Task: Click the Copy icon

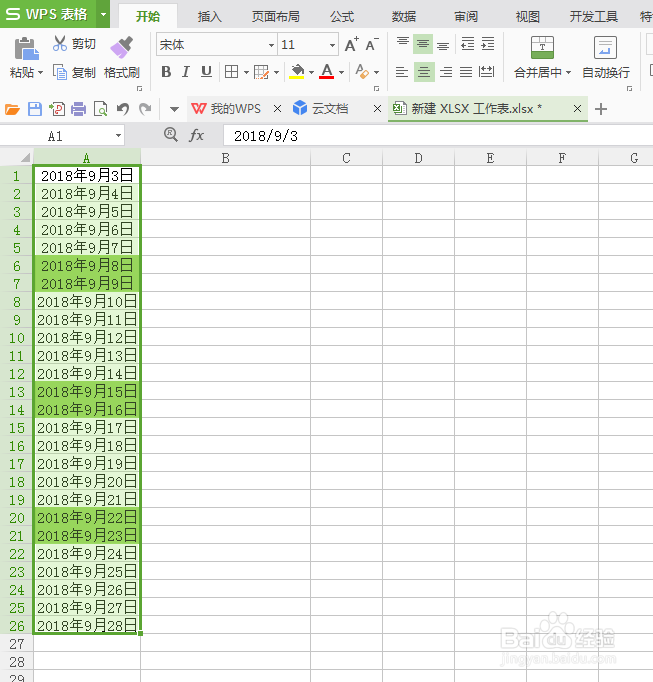Action: 60,72
